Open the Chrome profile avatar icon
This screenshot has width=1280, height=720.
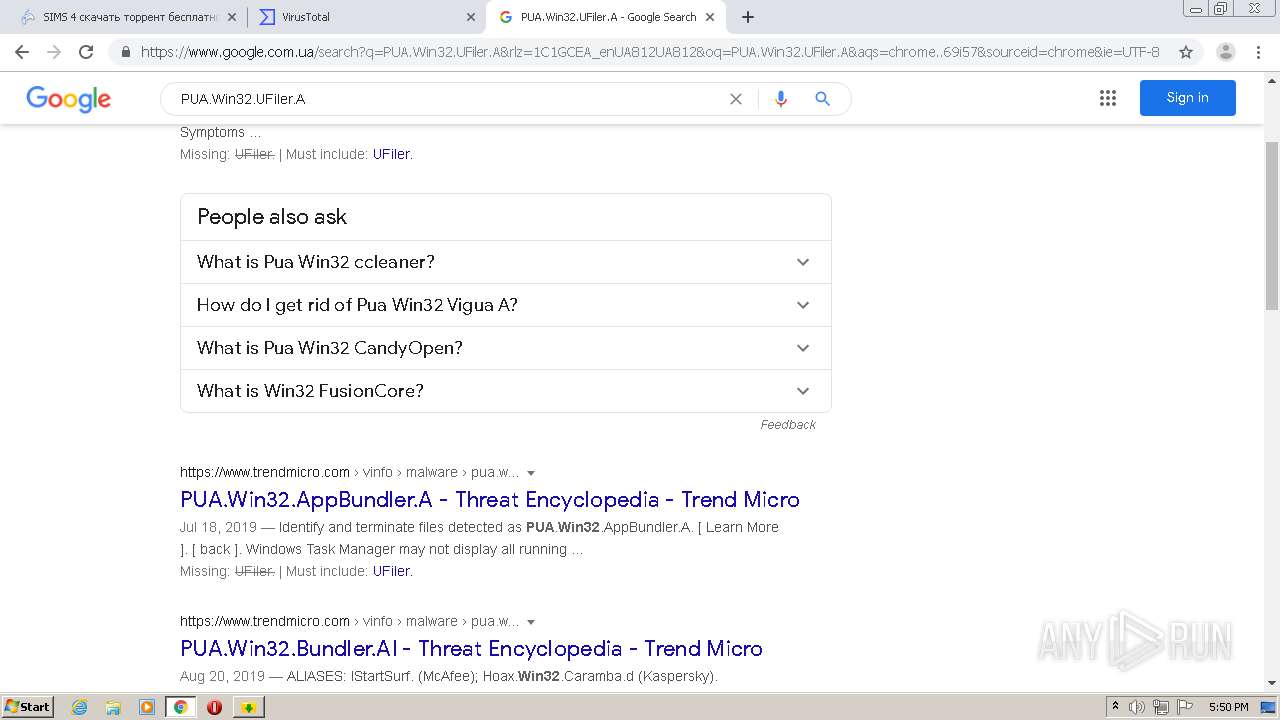point(1226,52)
